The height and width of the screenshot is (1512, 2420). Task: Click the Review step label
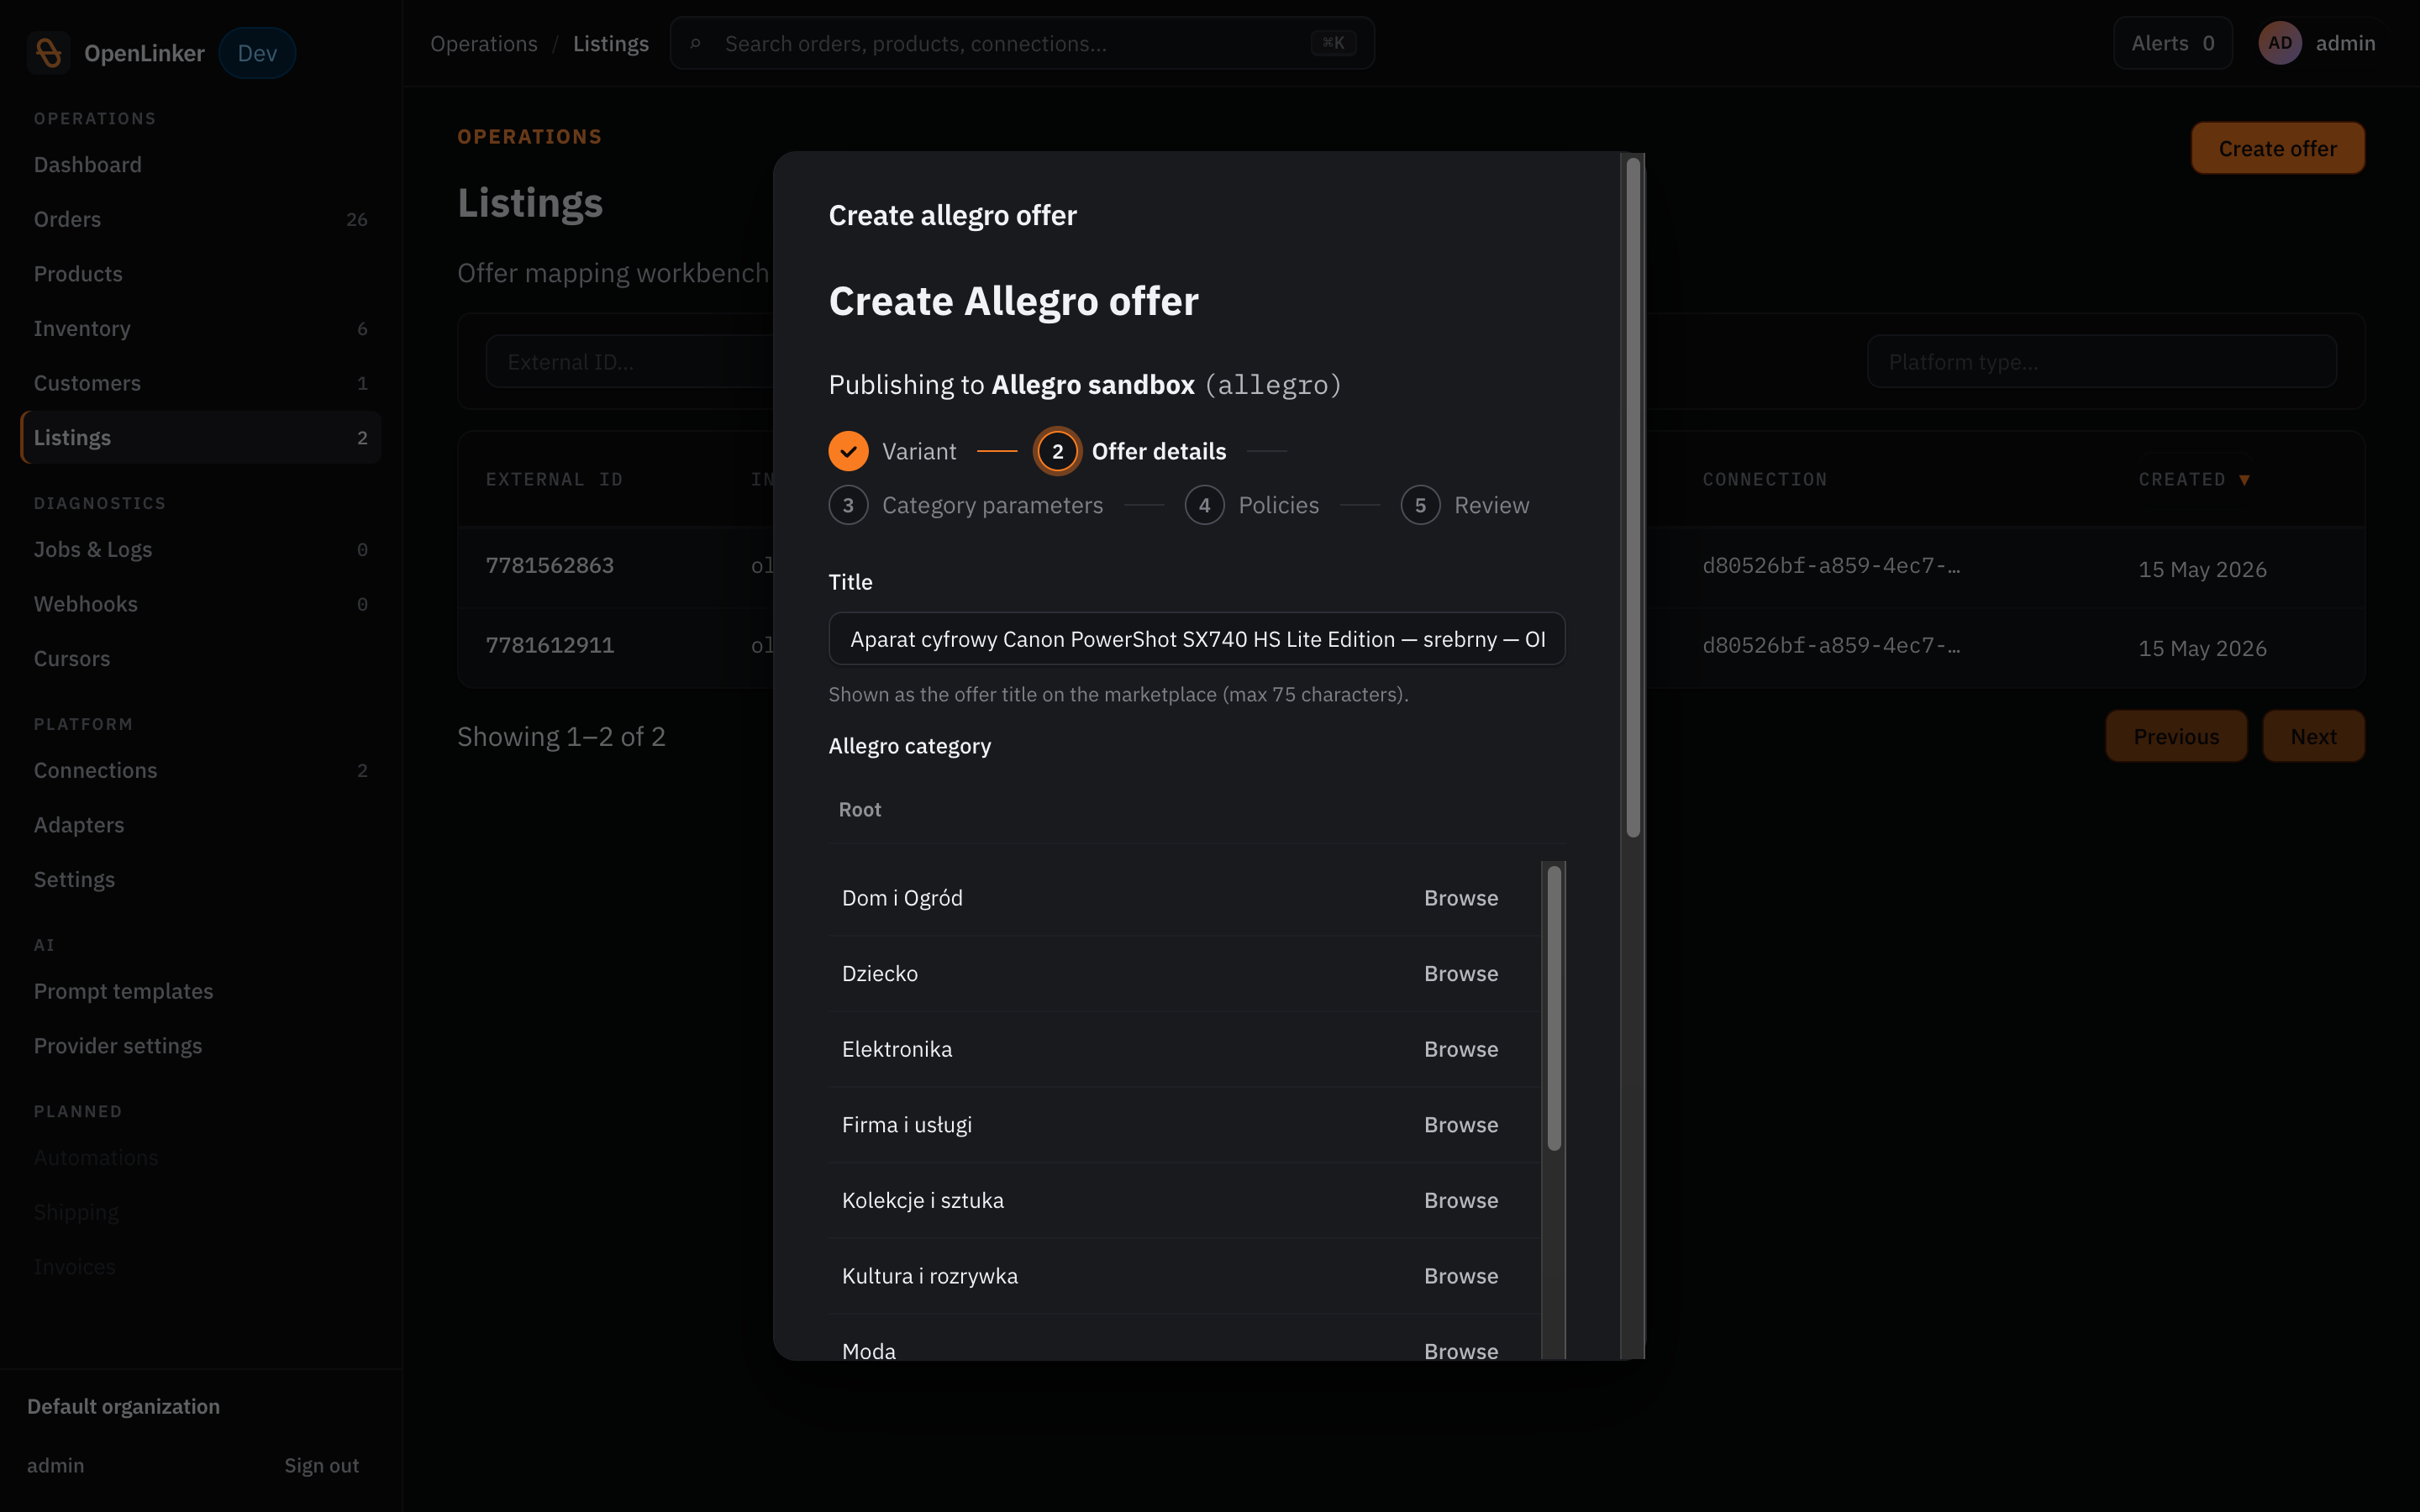click(1491, 505)
